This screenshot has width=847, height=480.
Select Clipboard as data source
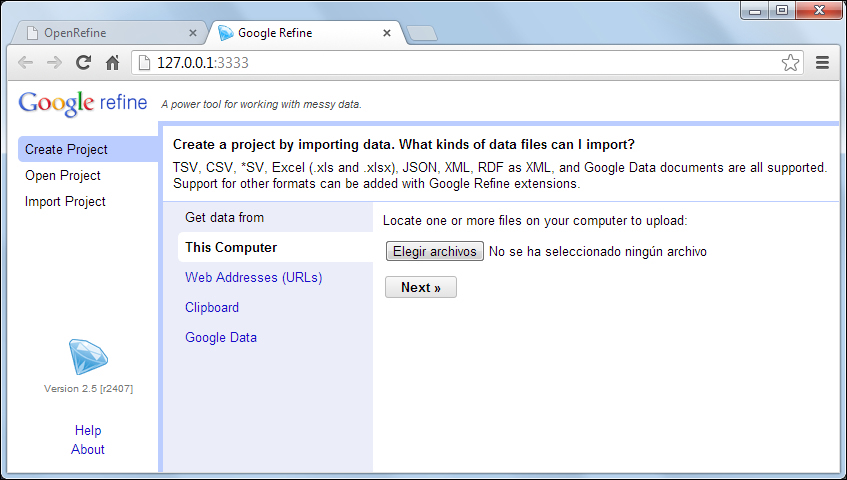coord(212,307)
